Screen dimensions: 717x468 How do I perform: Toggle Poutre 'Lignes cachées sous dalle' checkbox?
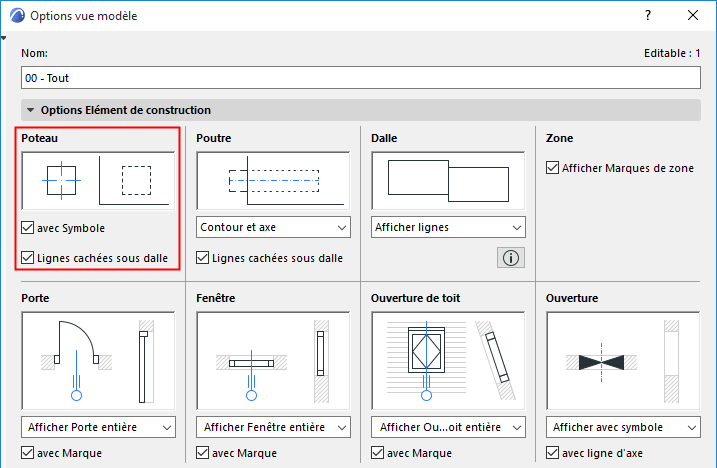click(x=203, y=258)
